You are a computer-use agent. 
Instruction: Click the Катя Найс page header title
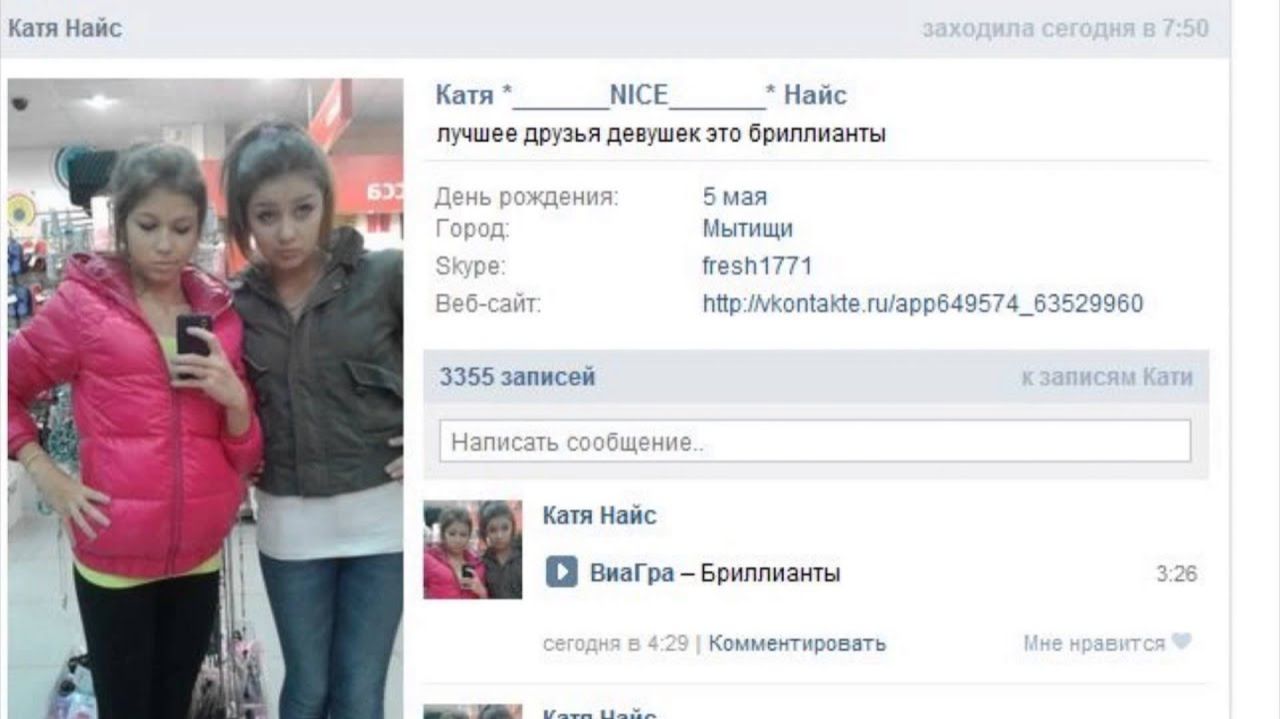tap(65, 28)
